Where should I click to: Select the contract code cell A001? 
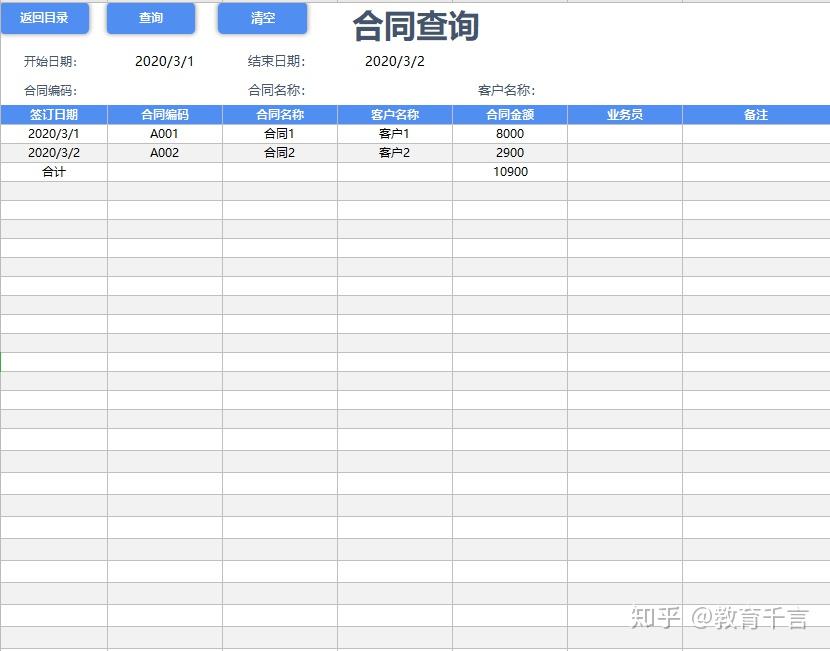[165, 134]
